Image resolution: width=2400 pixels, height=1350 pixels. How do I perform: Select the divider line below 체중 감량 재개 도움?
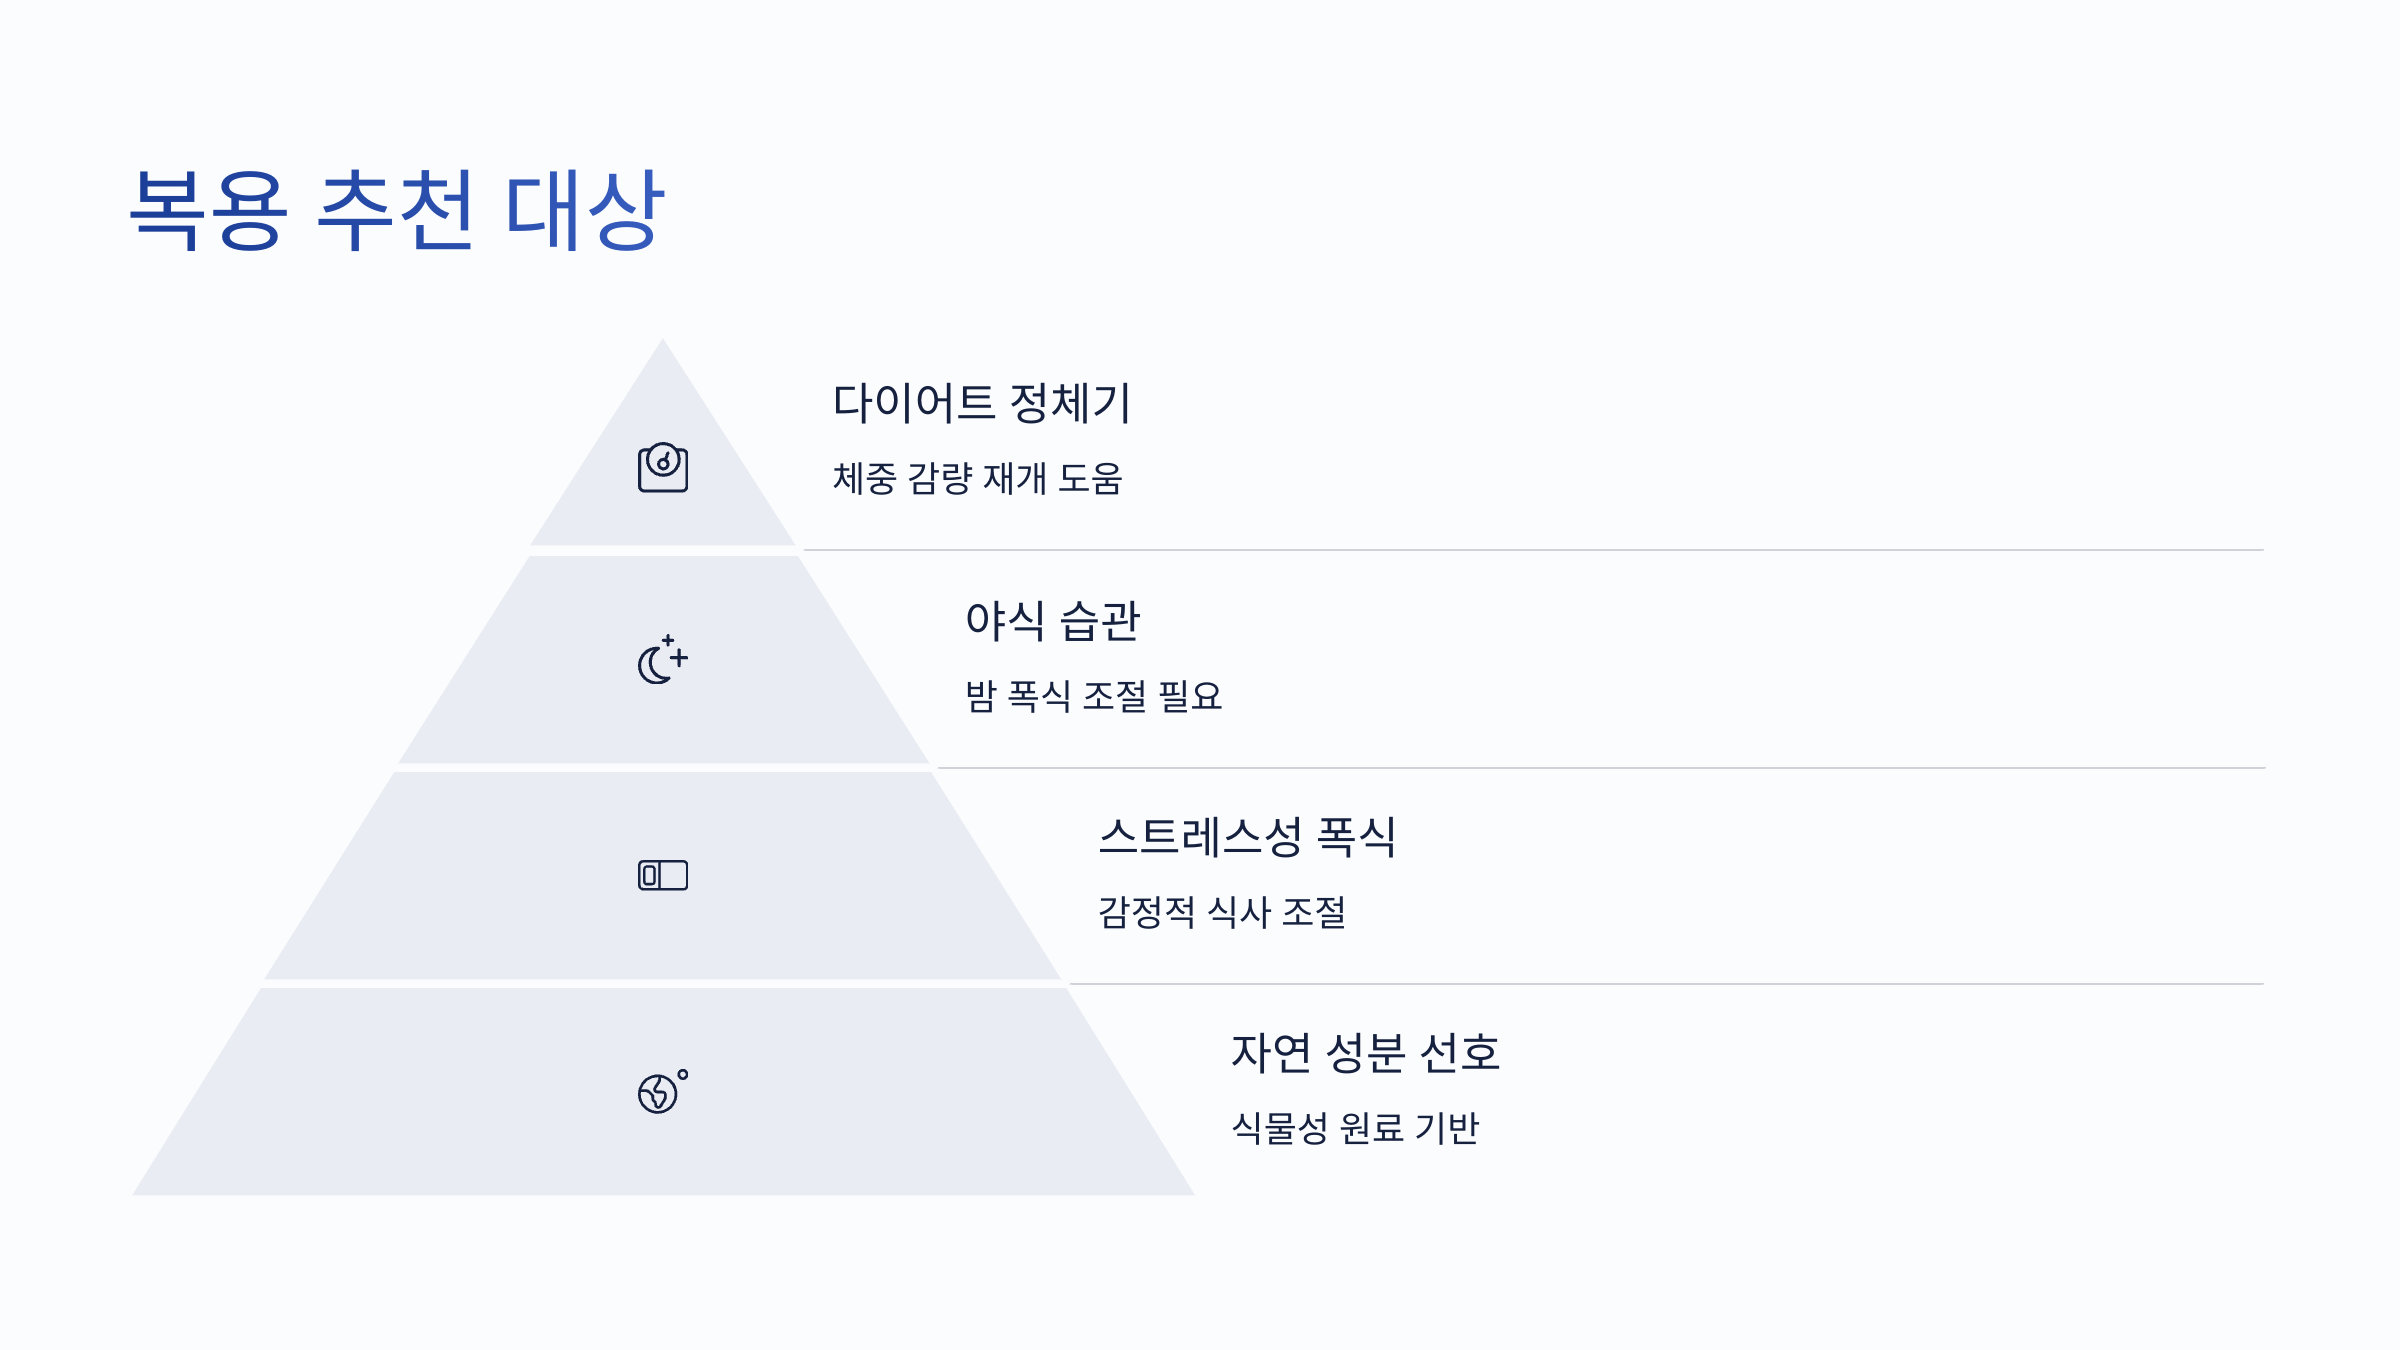tap(1534, 550)
